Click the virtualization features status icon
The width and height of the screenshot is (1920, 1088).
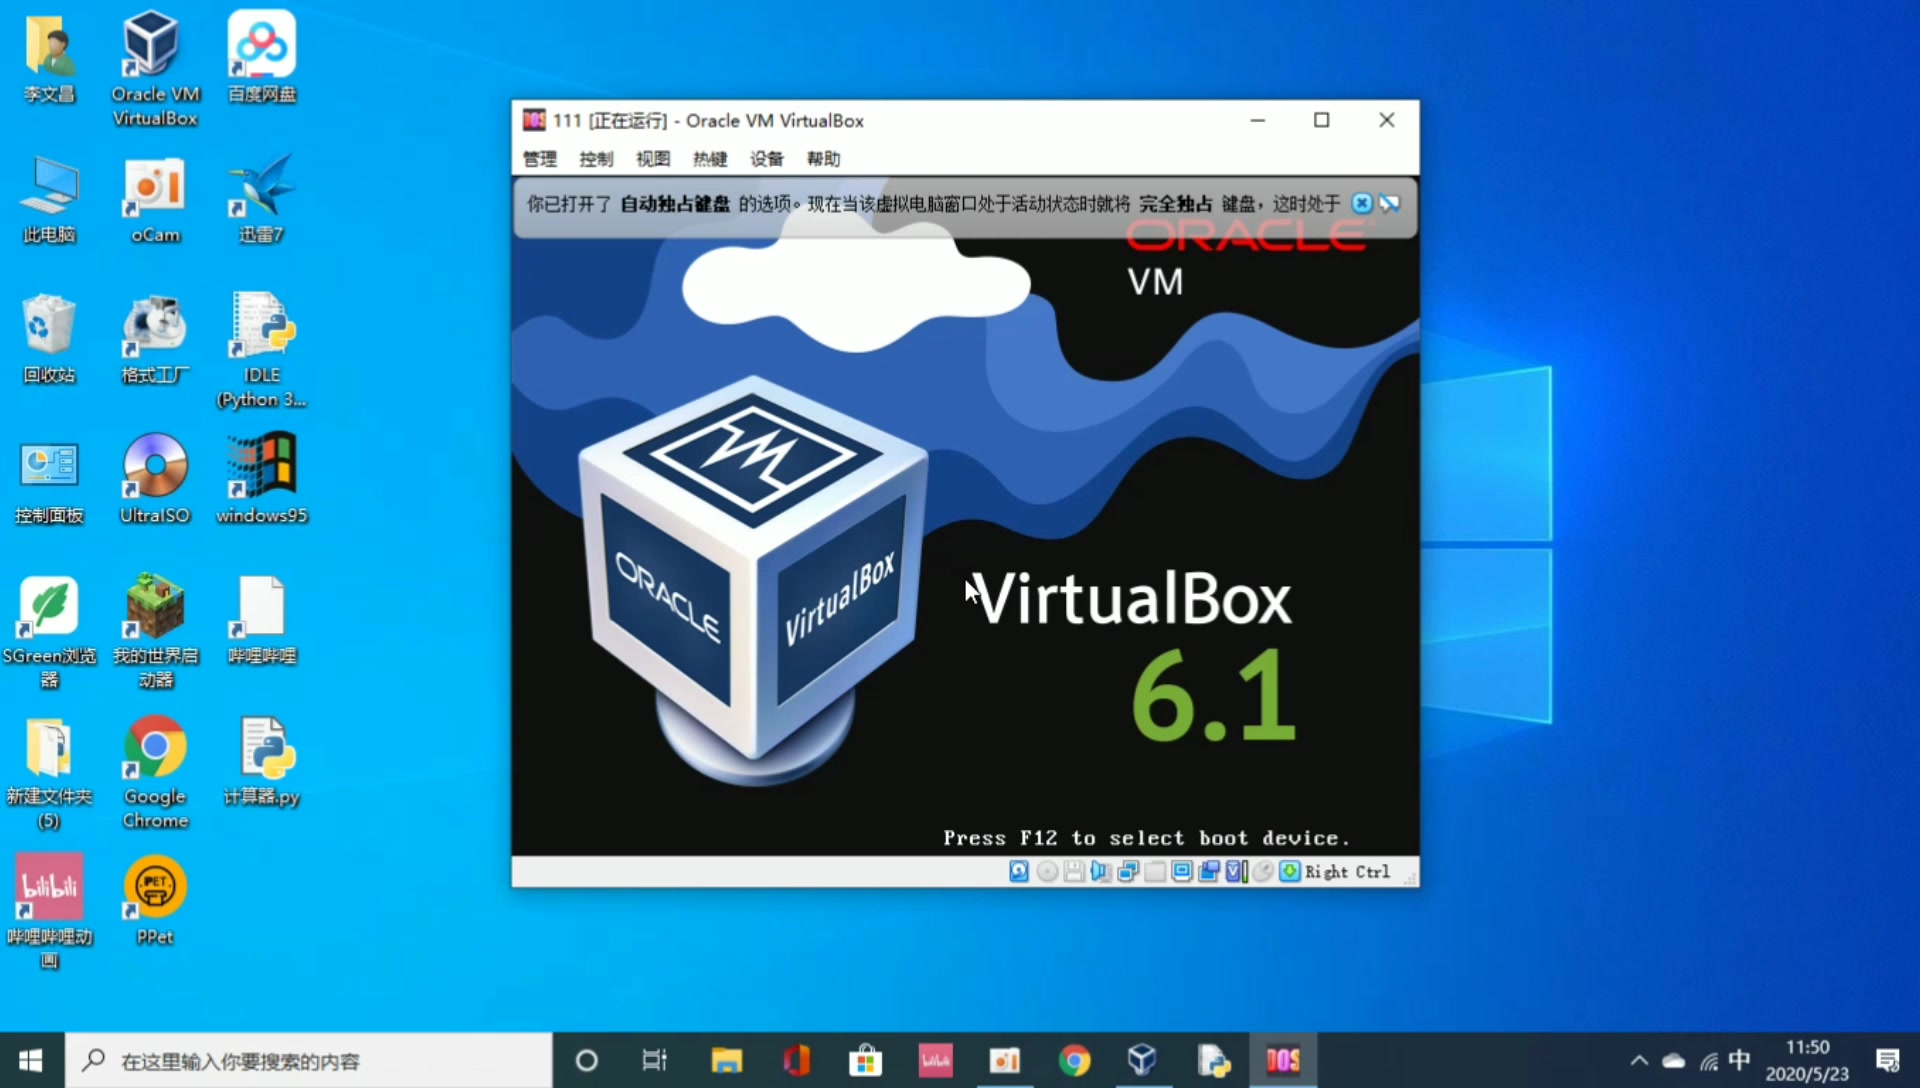click(x=1237, y=872)
